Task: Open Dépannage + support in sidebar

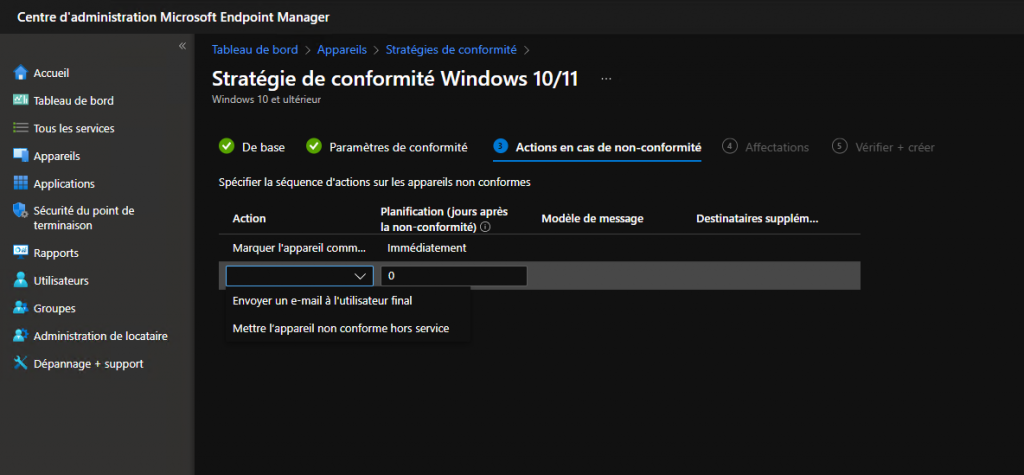Action: click(x=88, y=364)
